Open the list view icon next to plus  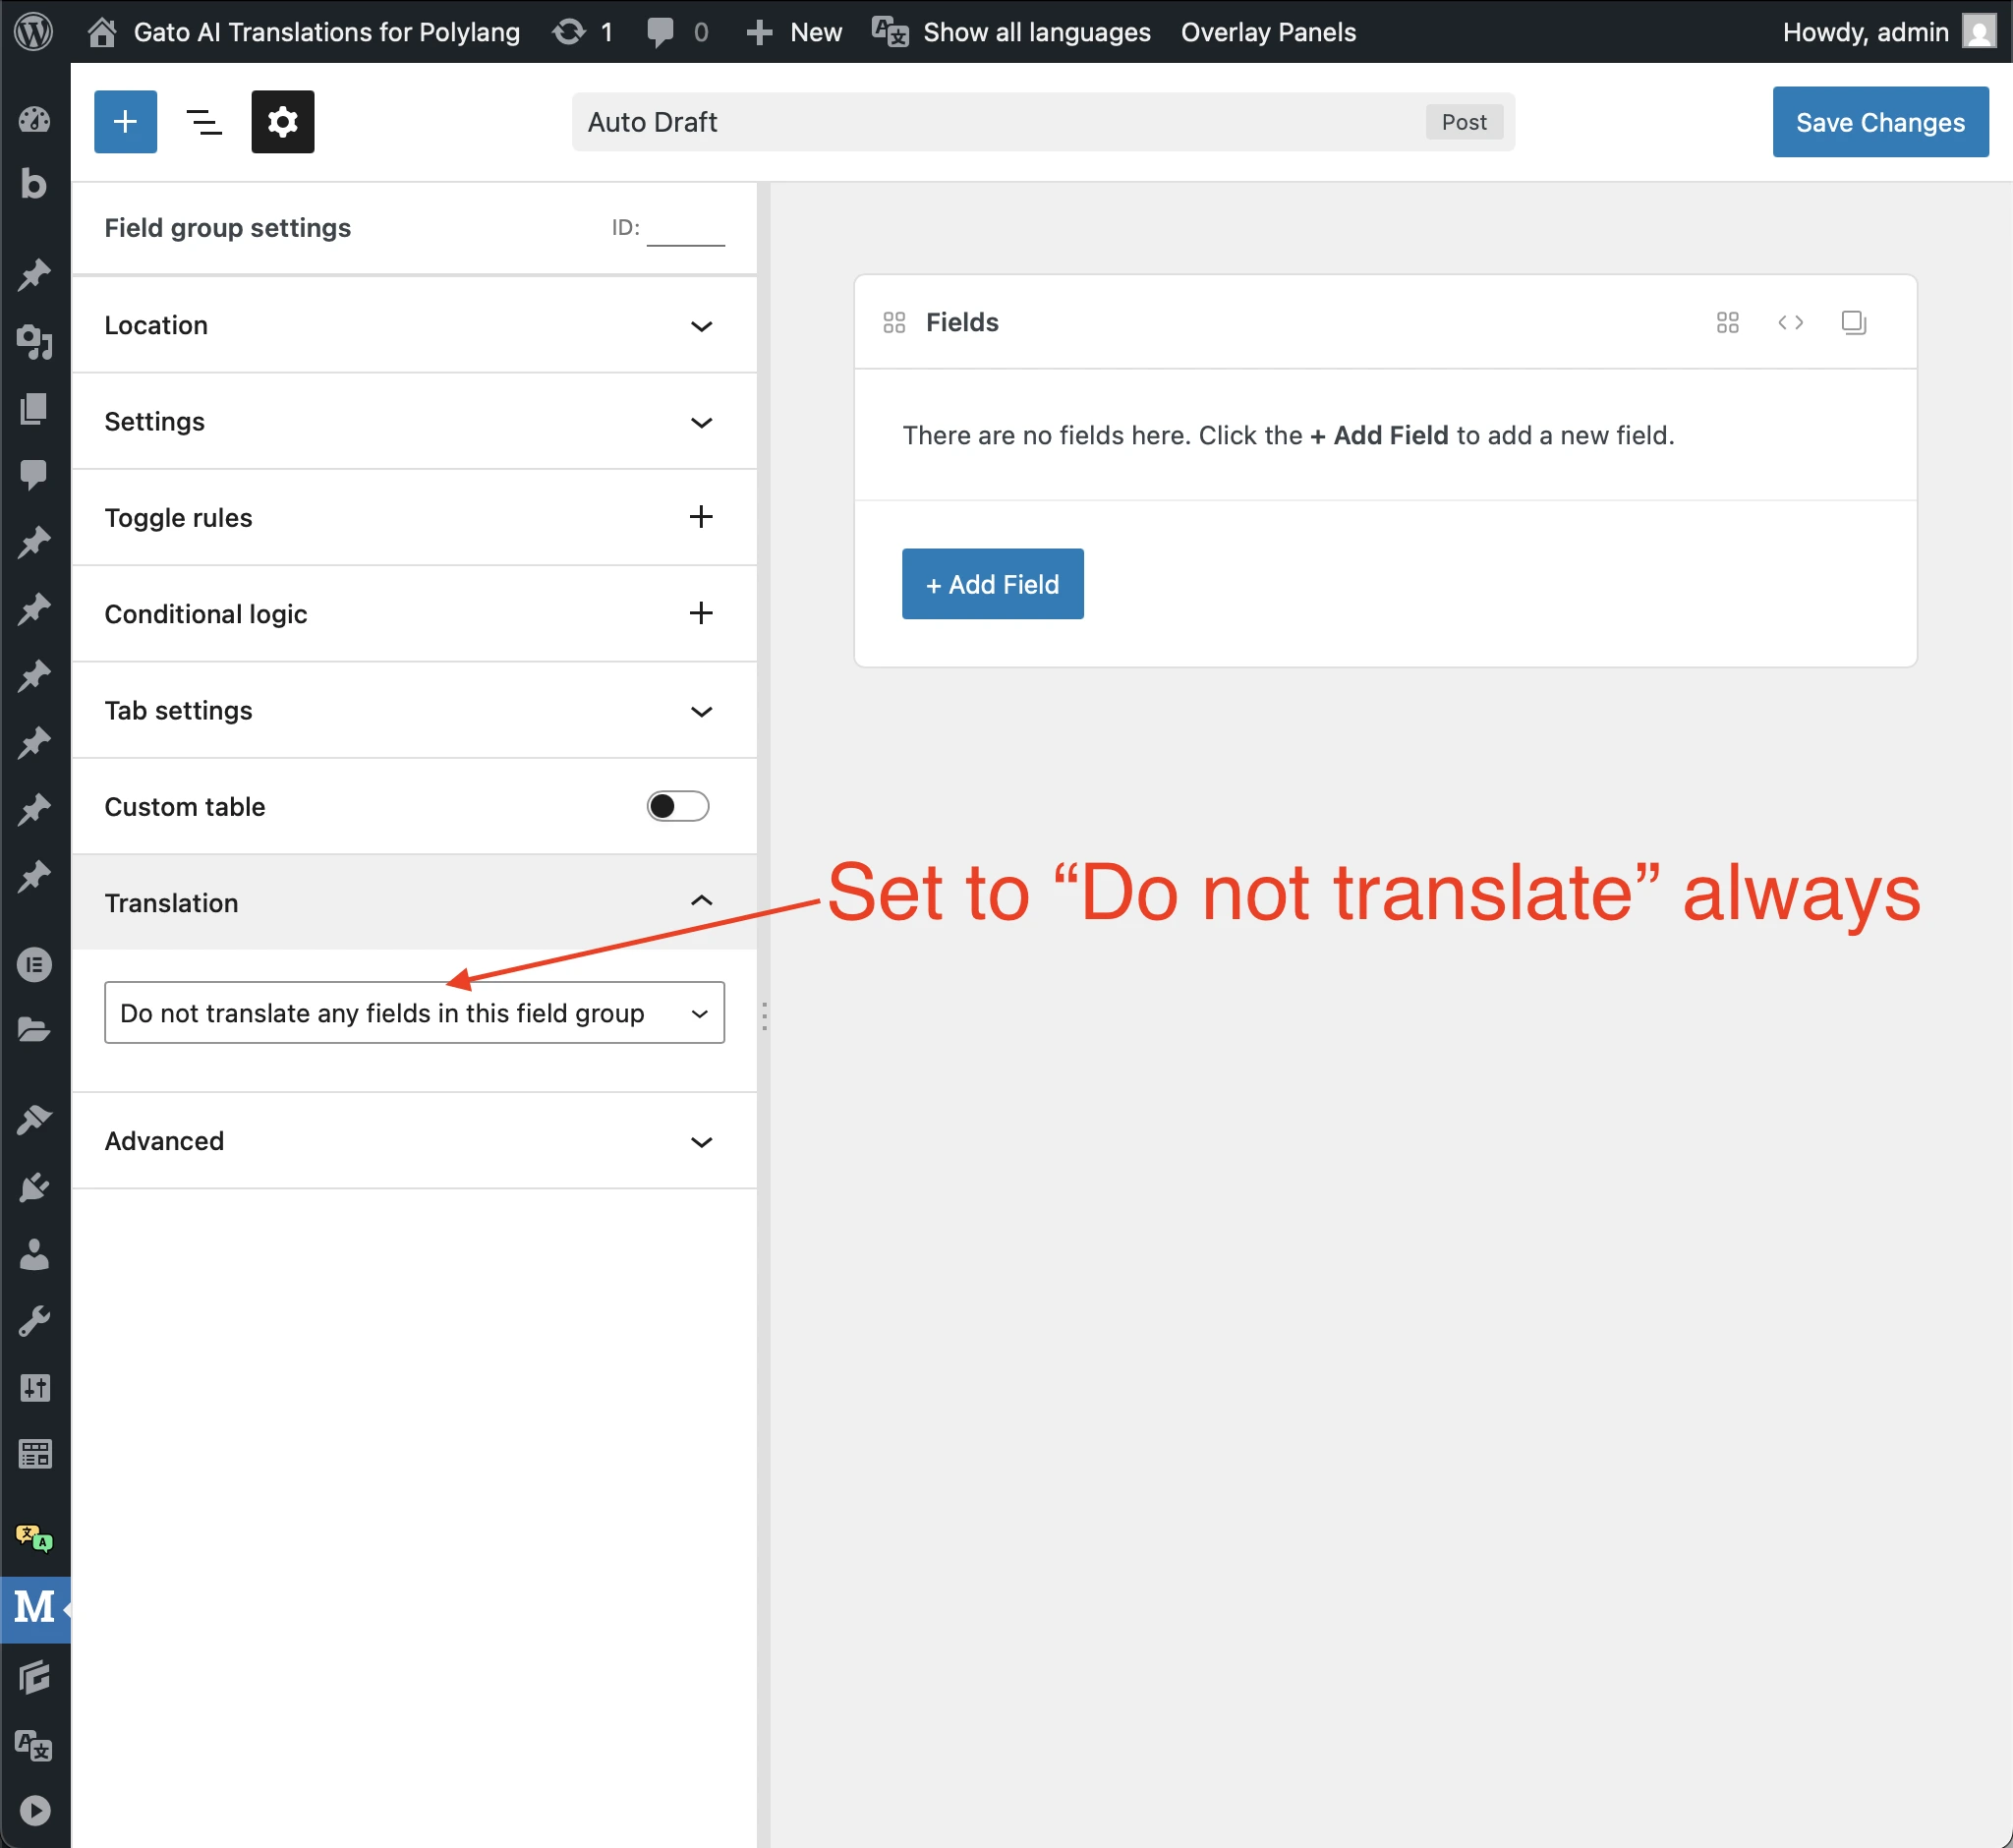[x=204, y=121]
